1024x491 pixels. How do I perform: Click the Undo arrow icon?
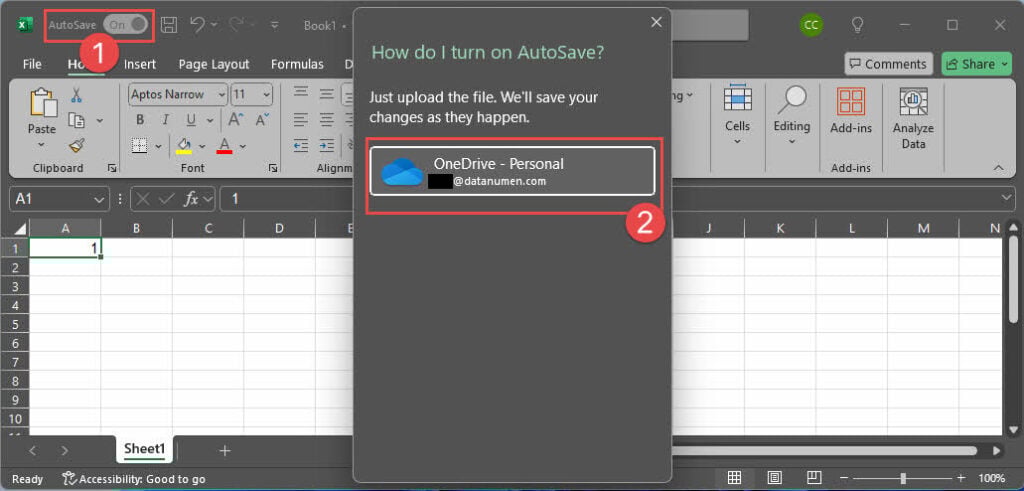[198, 24]
